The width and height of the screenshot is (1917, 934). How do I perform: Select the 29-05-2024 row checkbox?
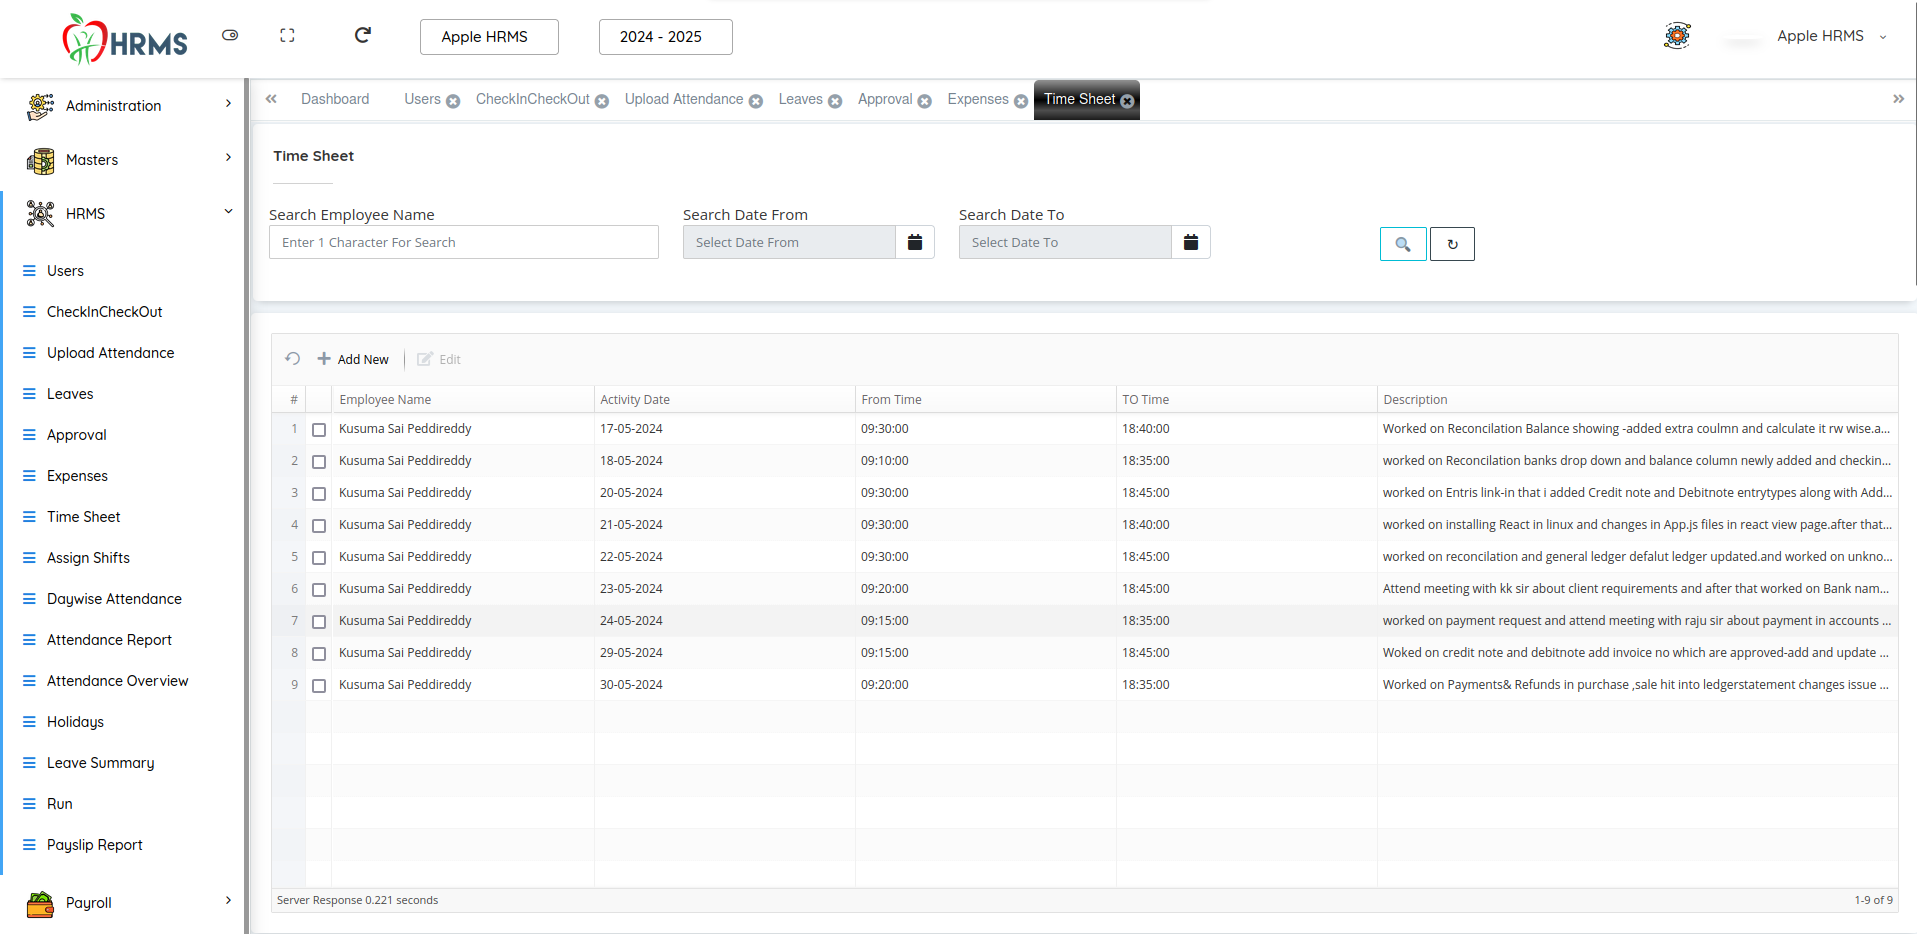click(319, 654)
